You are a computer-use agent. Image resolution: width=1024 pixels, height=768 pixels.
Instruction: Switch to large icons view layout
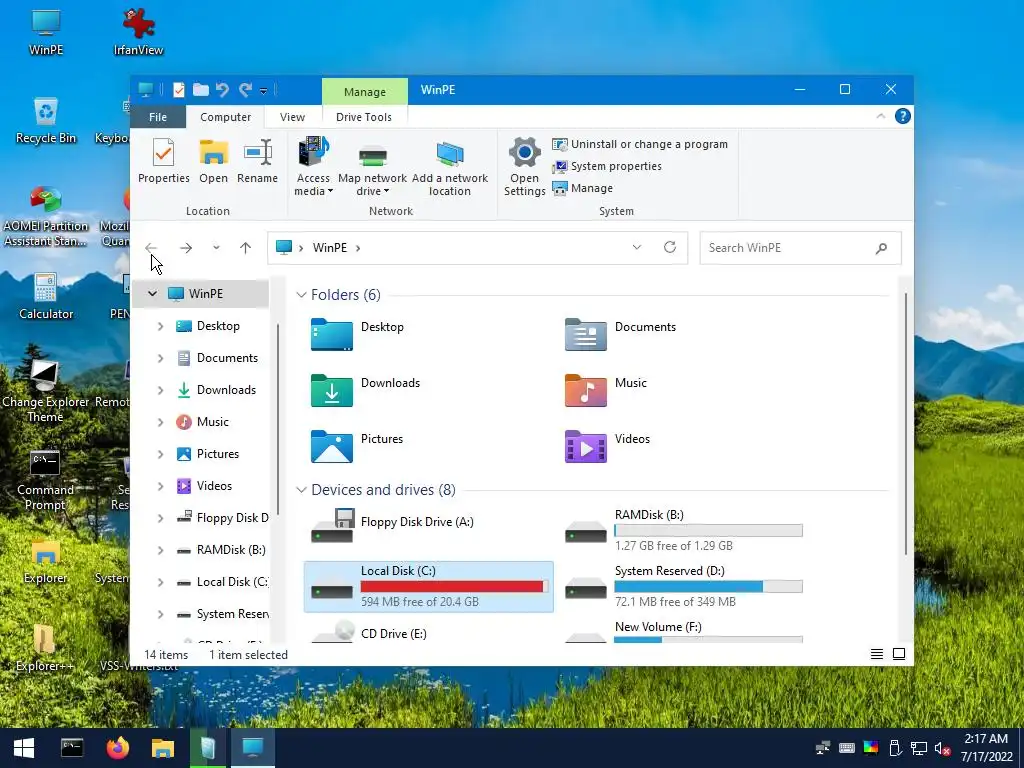click(x=899, y=654)
